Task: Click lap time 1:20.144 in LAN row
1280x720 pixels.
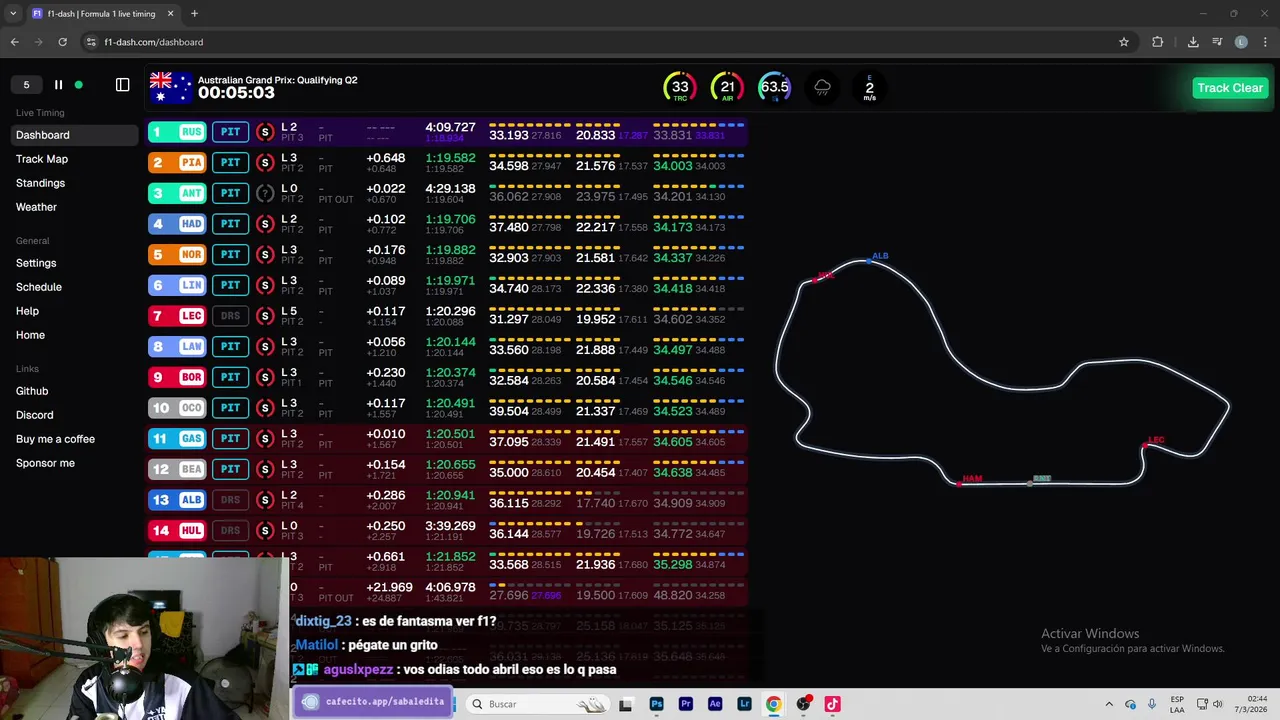Action: 450,342
